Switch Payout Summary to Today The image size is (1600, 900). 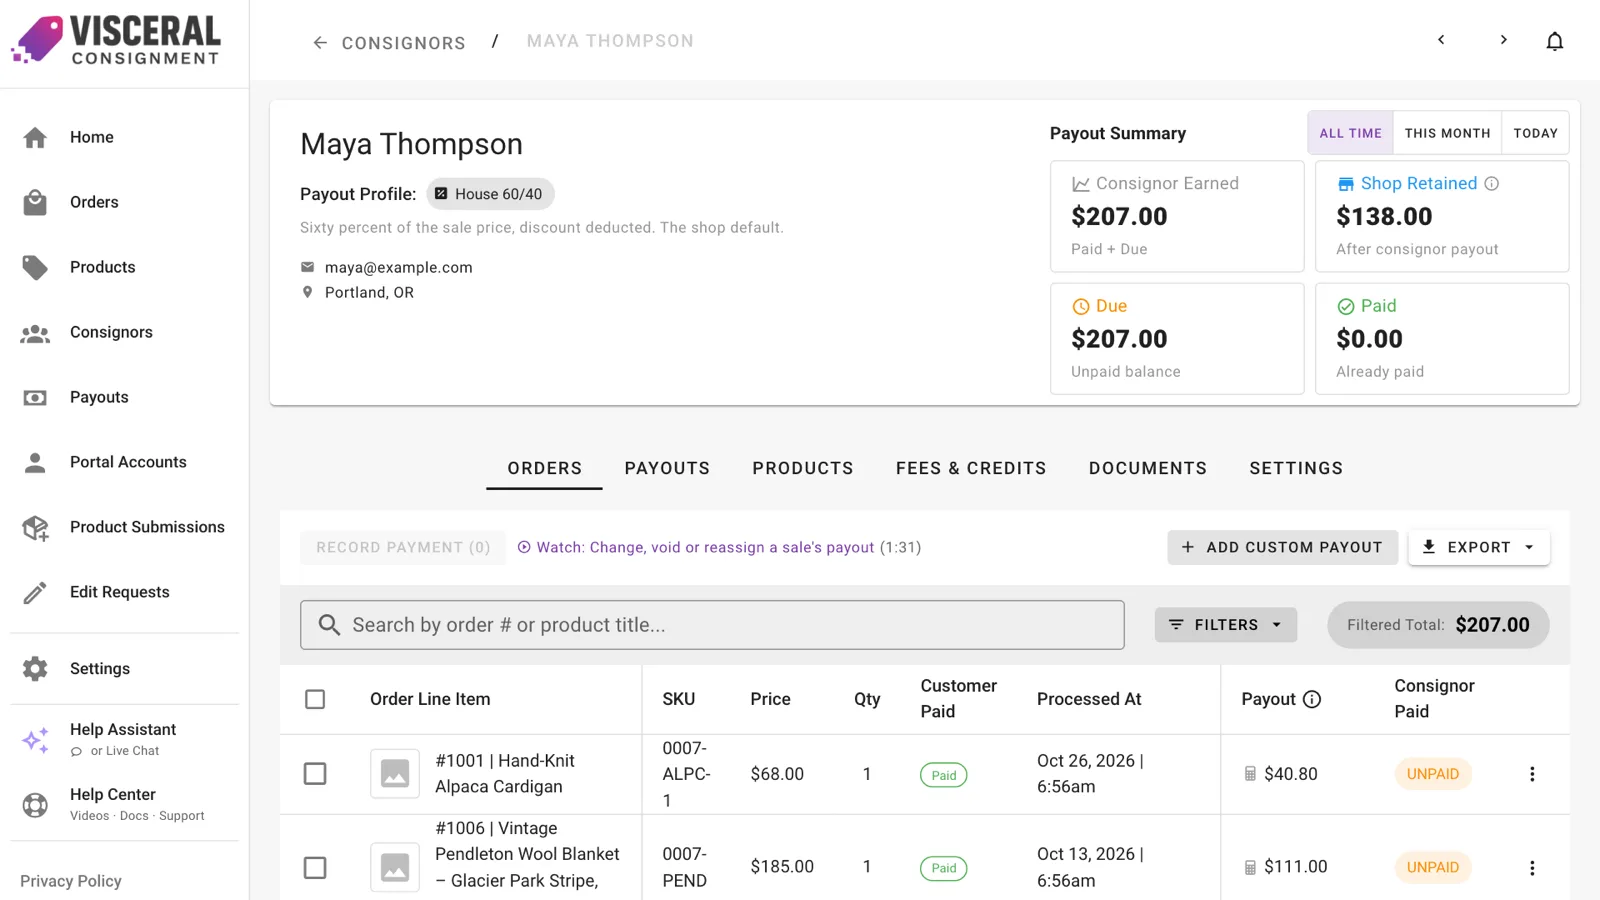pos(1535,133)
